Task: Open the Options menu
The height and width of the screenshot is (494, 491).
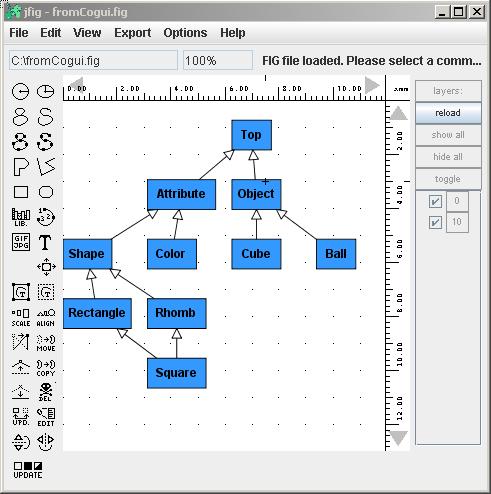Action: point(185,33)
